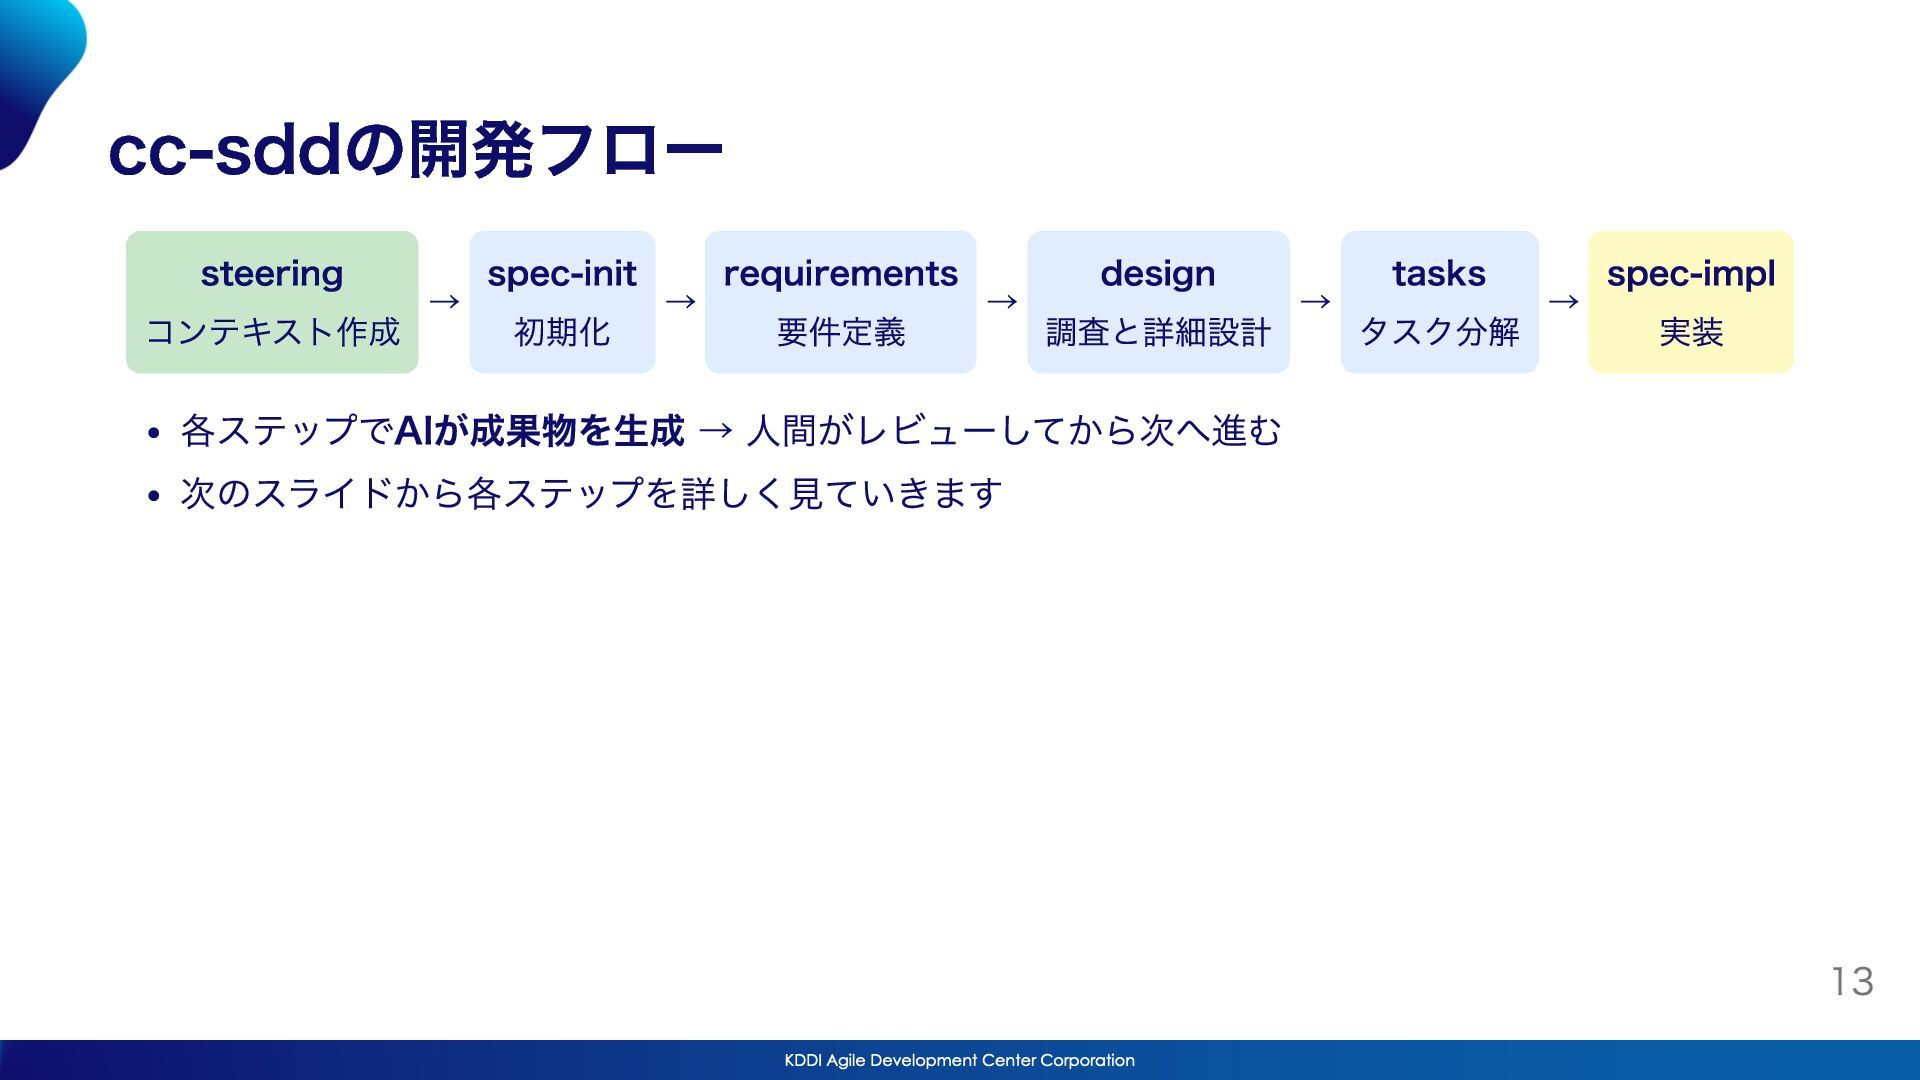Click arrow between steering and spec-init
The image size is (1920, 1080).
click(444, 302)
